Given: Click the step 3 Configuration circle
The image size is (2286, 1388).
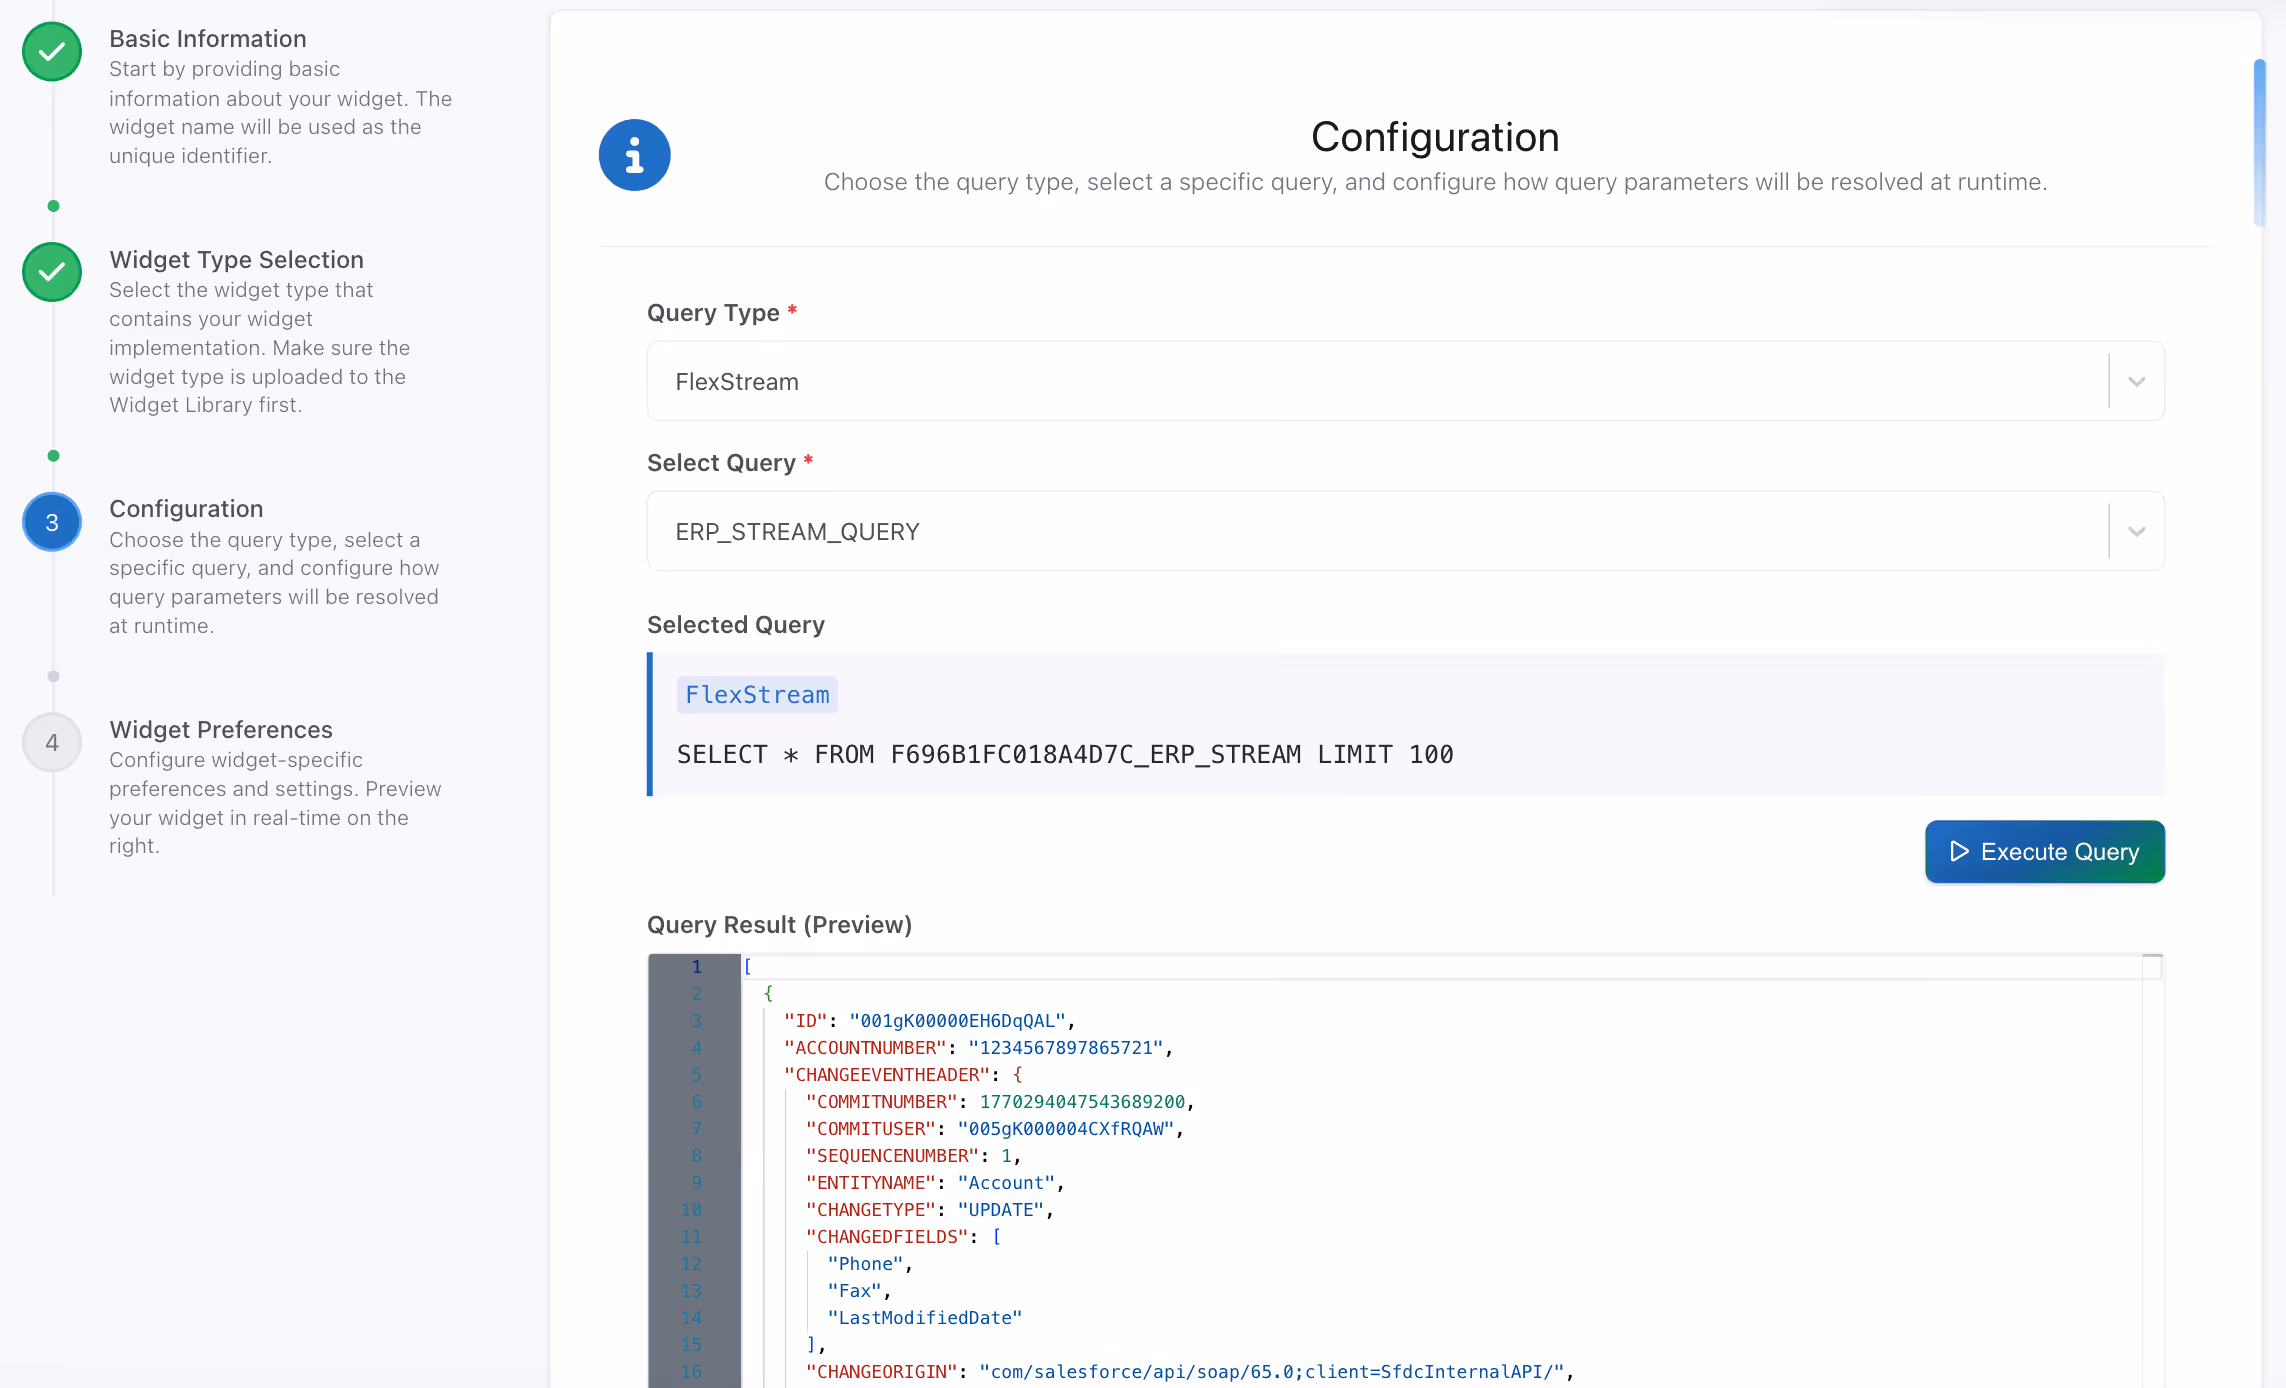Looking at the screenshot, I should [x=52, y=522].
